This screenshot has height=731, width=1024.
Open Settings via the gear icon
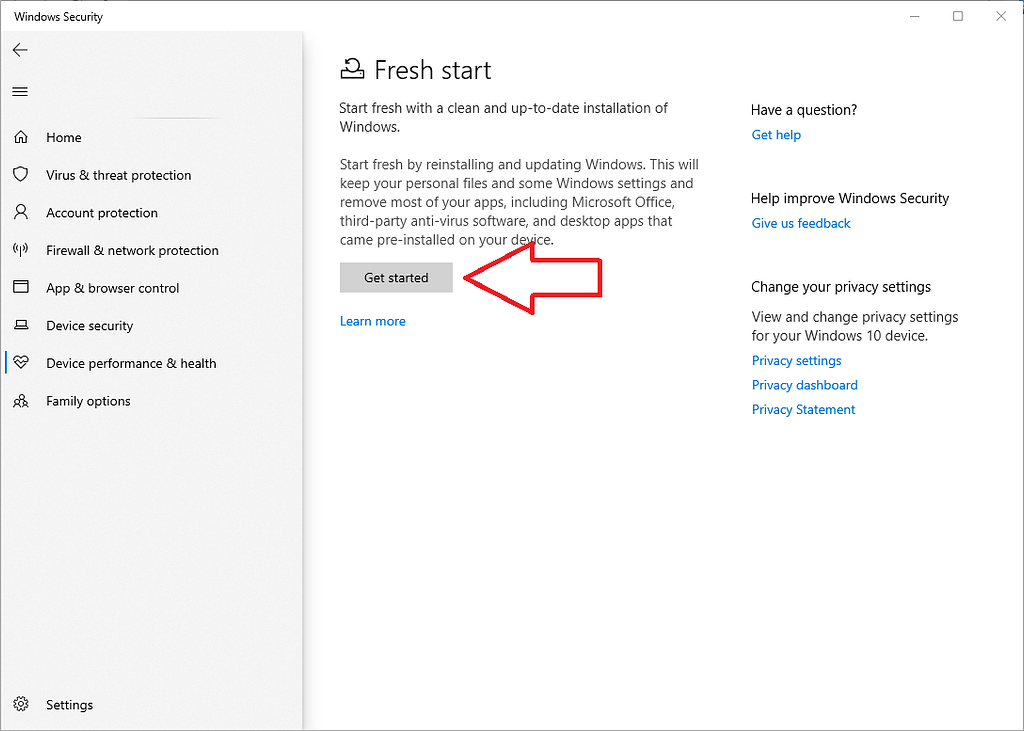(21, 704)
